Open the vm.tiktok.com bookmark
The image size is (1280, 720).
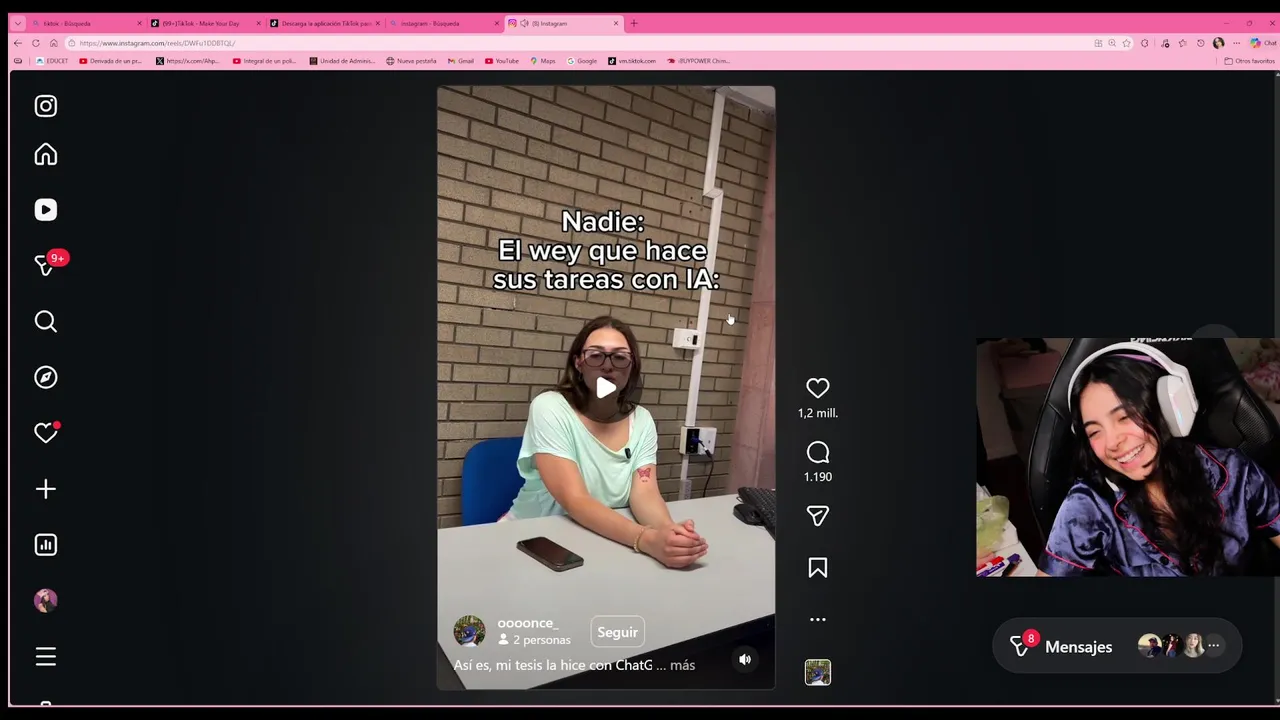click(x=632, y=61)
